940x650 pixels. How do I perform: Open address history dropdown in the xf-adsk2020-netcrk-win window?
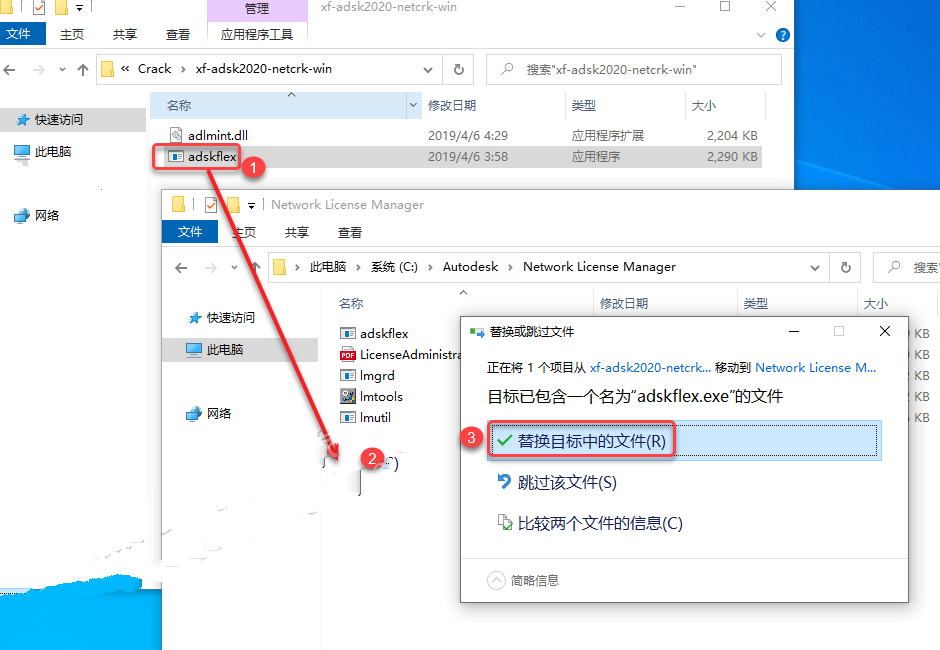(x=428, y=70)
